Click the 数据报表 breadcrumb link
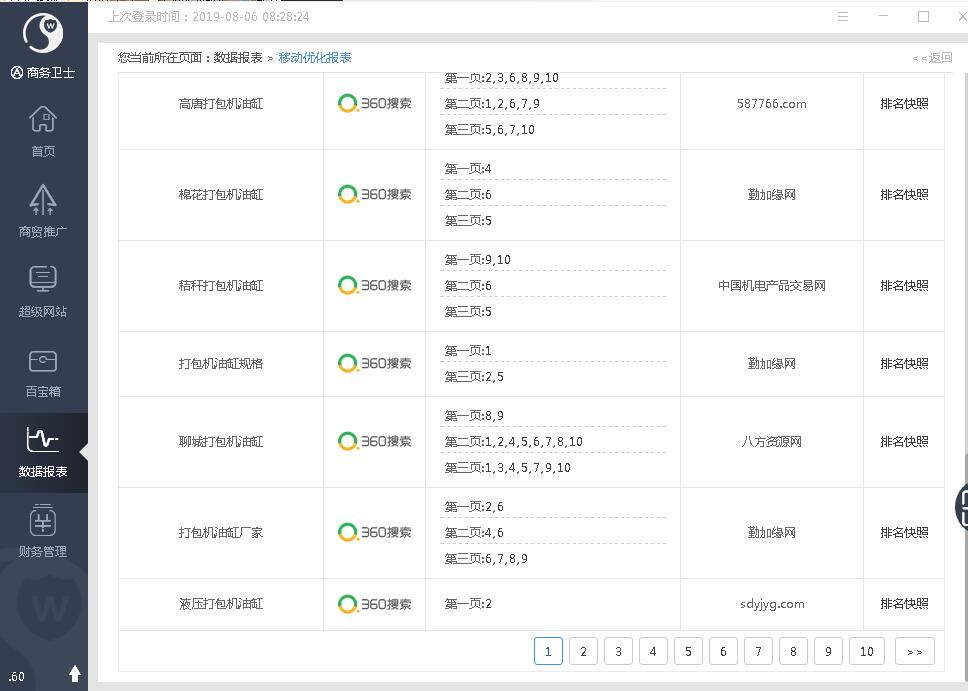 pyautogui.click(x=238, y=58)
